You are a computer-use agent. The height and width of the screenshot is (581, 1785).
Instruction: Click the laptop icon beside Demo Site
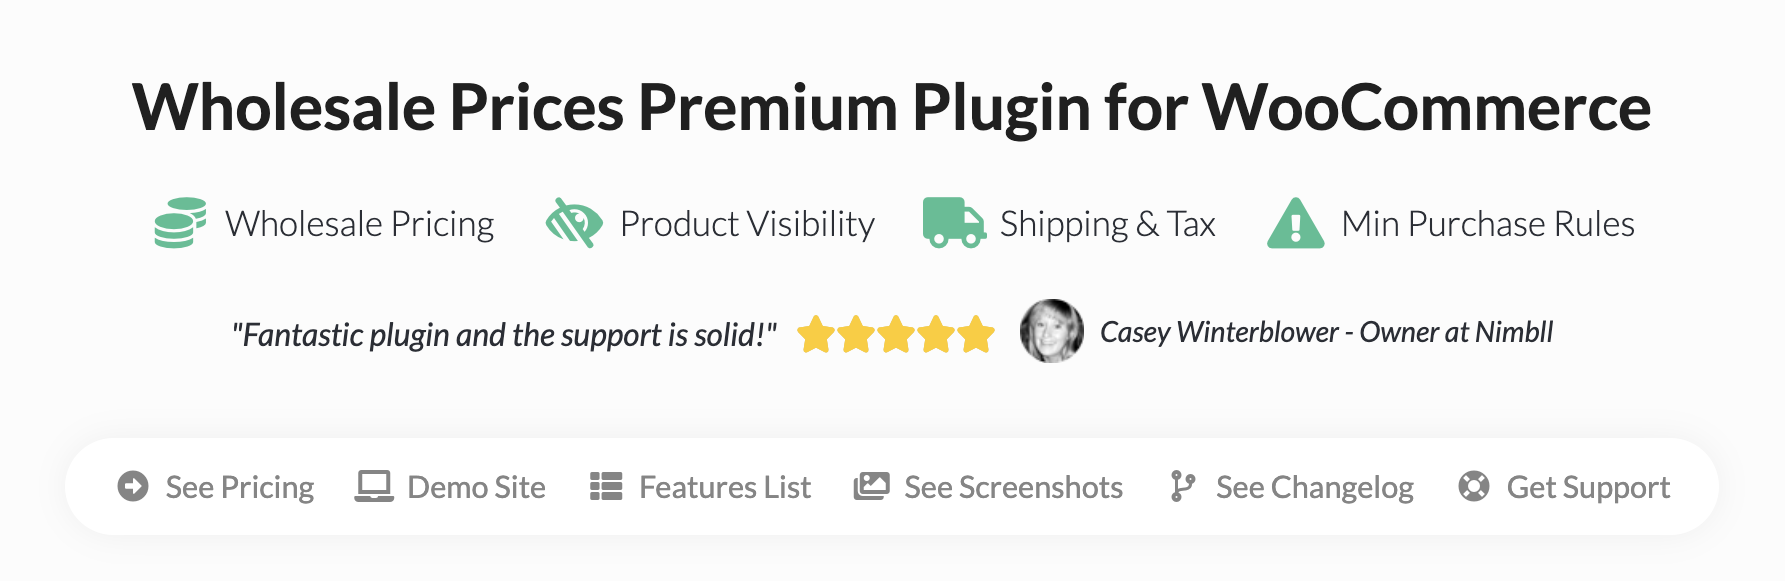coord(374,487)
